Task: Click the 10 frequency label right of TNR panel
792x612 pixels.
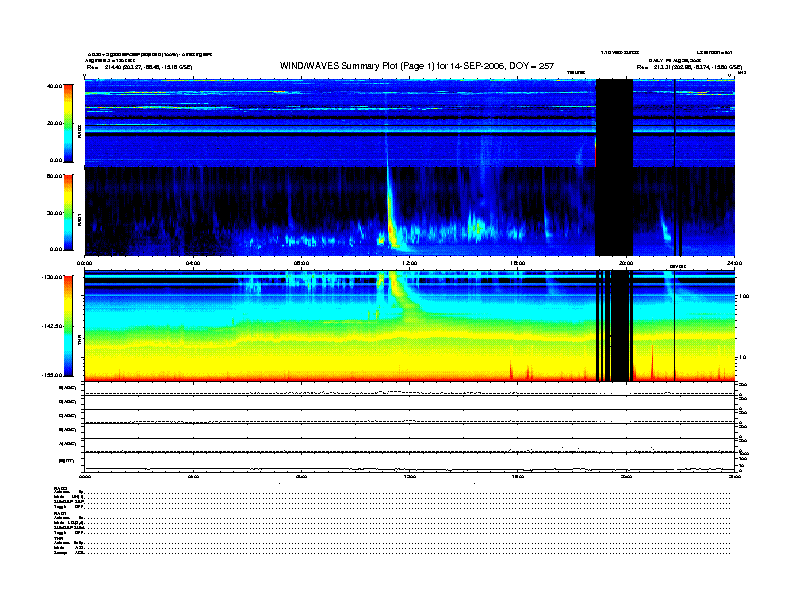Action: pyautogui.click(x=742, y=358)
